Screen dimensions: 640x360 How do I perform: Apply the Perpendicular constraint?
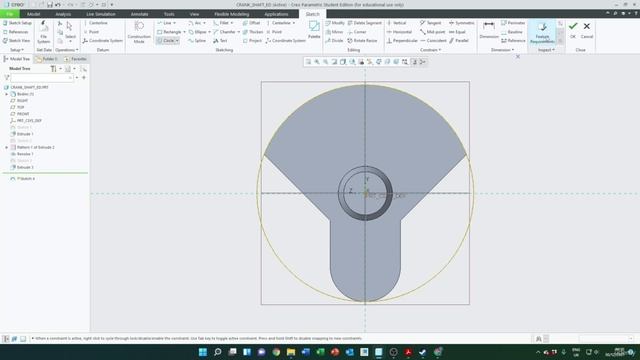coord(402,41)
